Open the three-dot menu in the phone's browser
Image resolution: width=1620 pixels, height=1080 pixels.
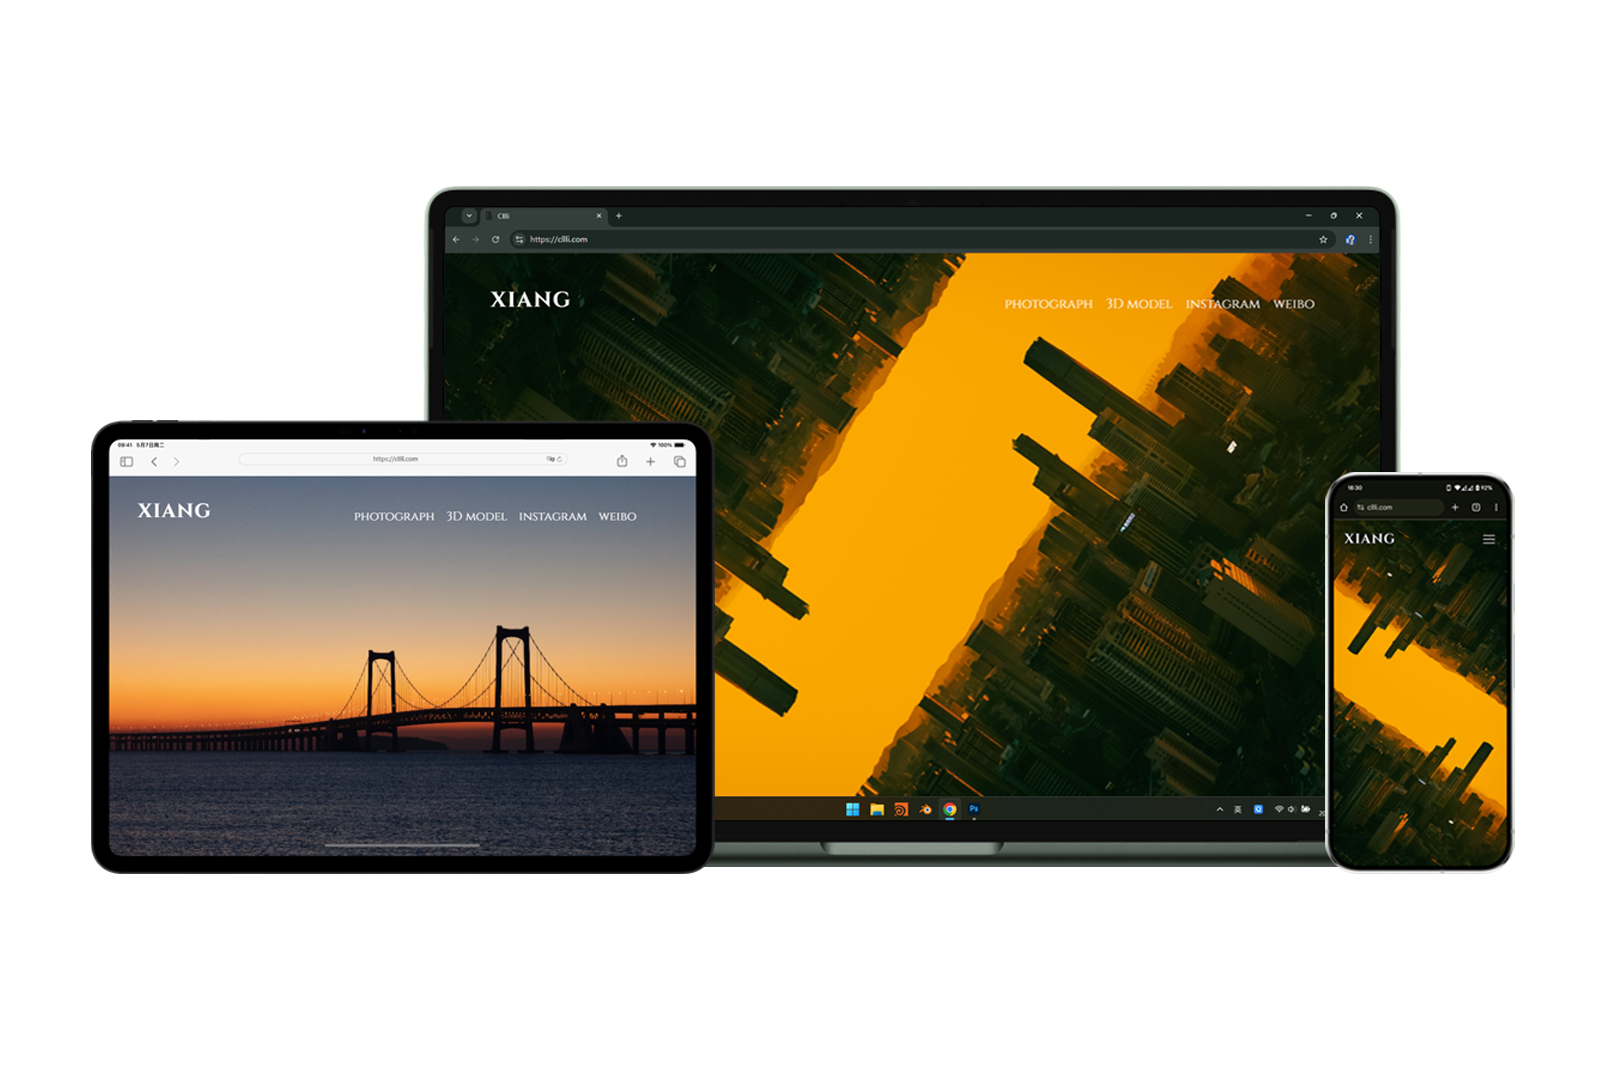point(1496,507)
